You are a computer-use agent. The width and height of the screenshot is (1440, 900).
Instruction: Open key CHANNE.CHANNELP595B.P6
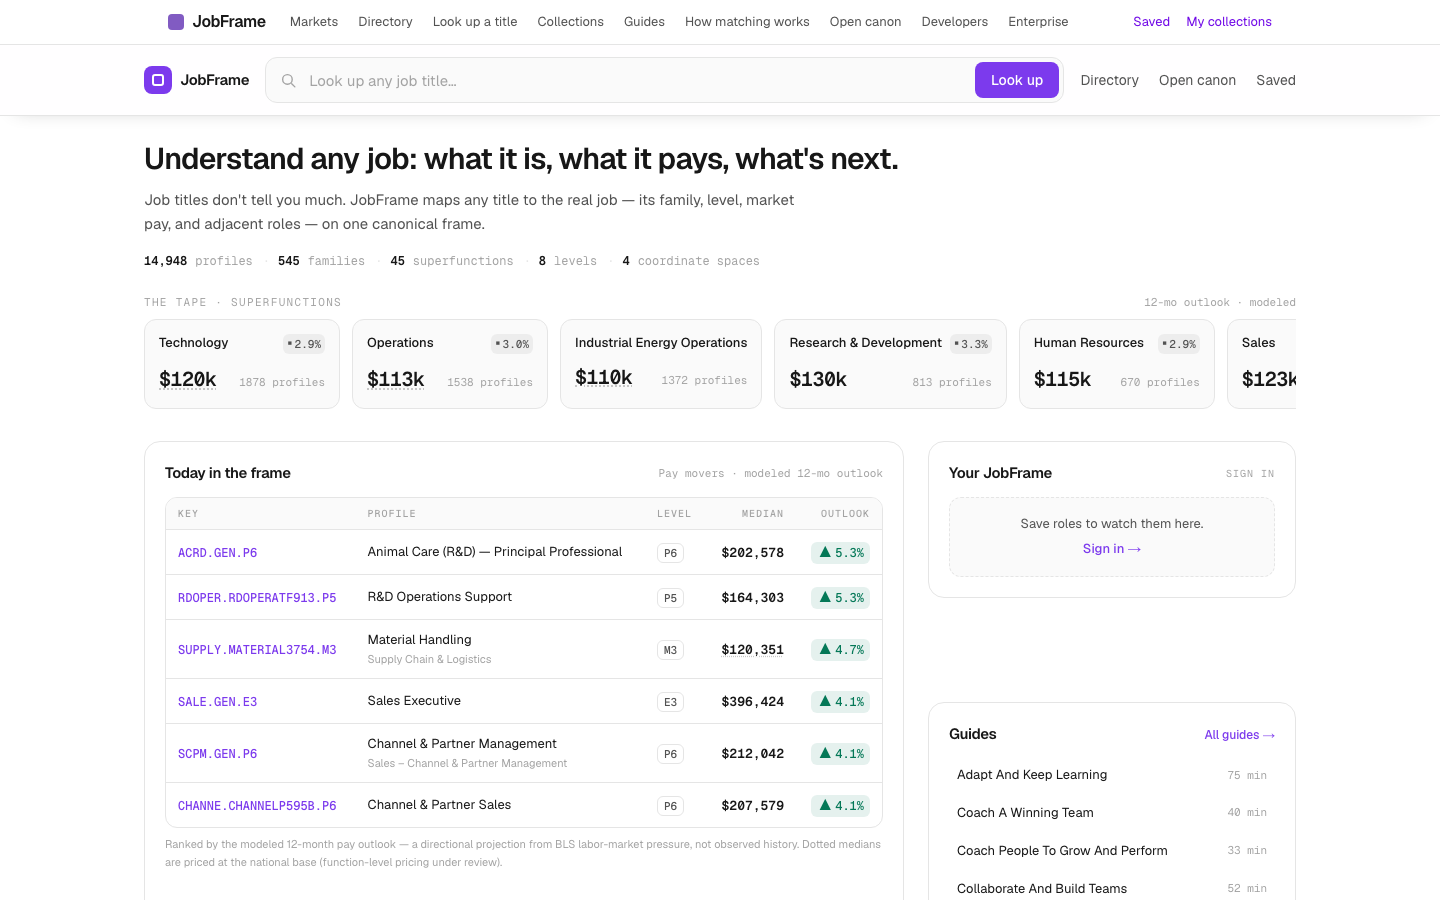pos(257,806)
